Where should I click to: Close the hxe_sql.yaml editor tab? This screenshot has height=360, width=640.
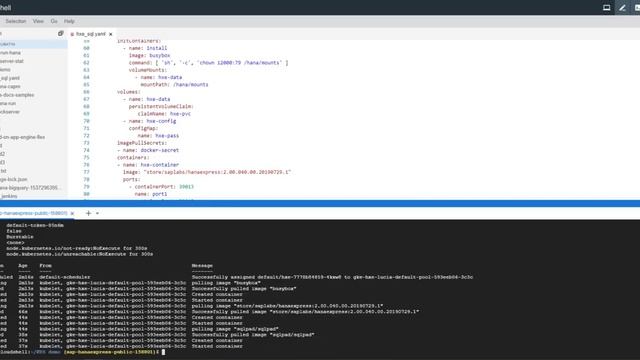(x=111, y=34)
